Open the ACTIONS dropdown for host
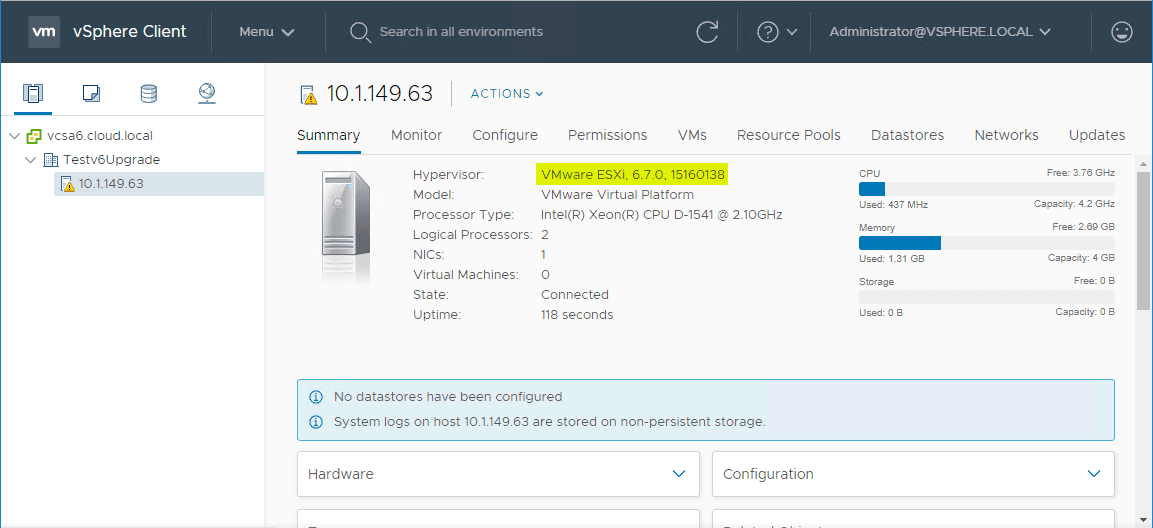Viewport: 1153px width, 528px height. (x=507, y=94)
